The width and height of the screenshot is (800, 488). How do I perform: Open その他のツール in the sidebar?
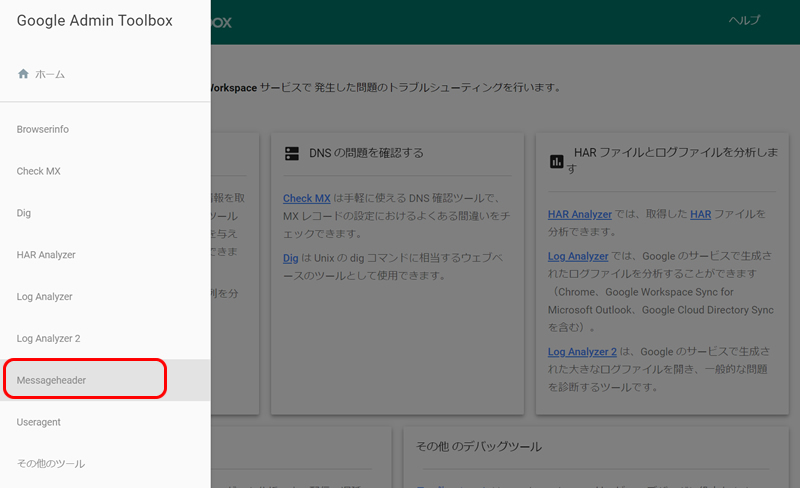coord(51,464)
